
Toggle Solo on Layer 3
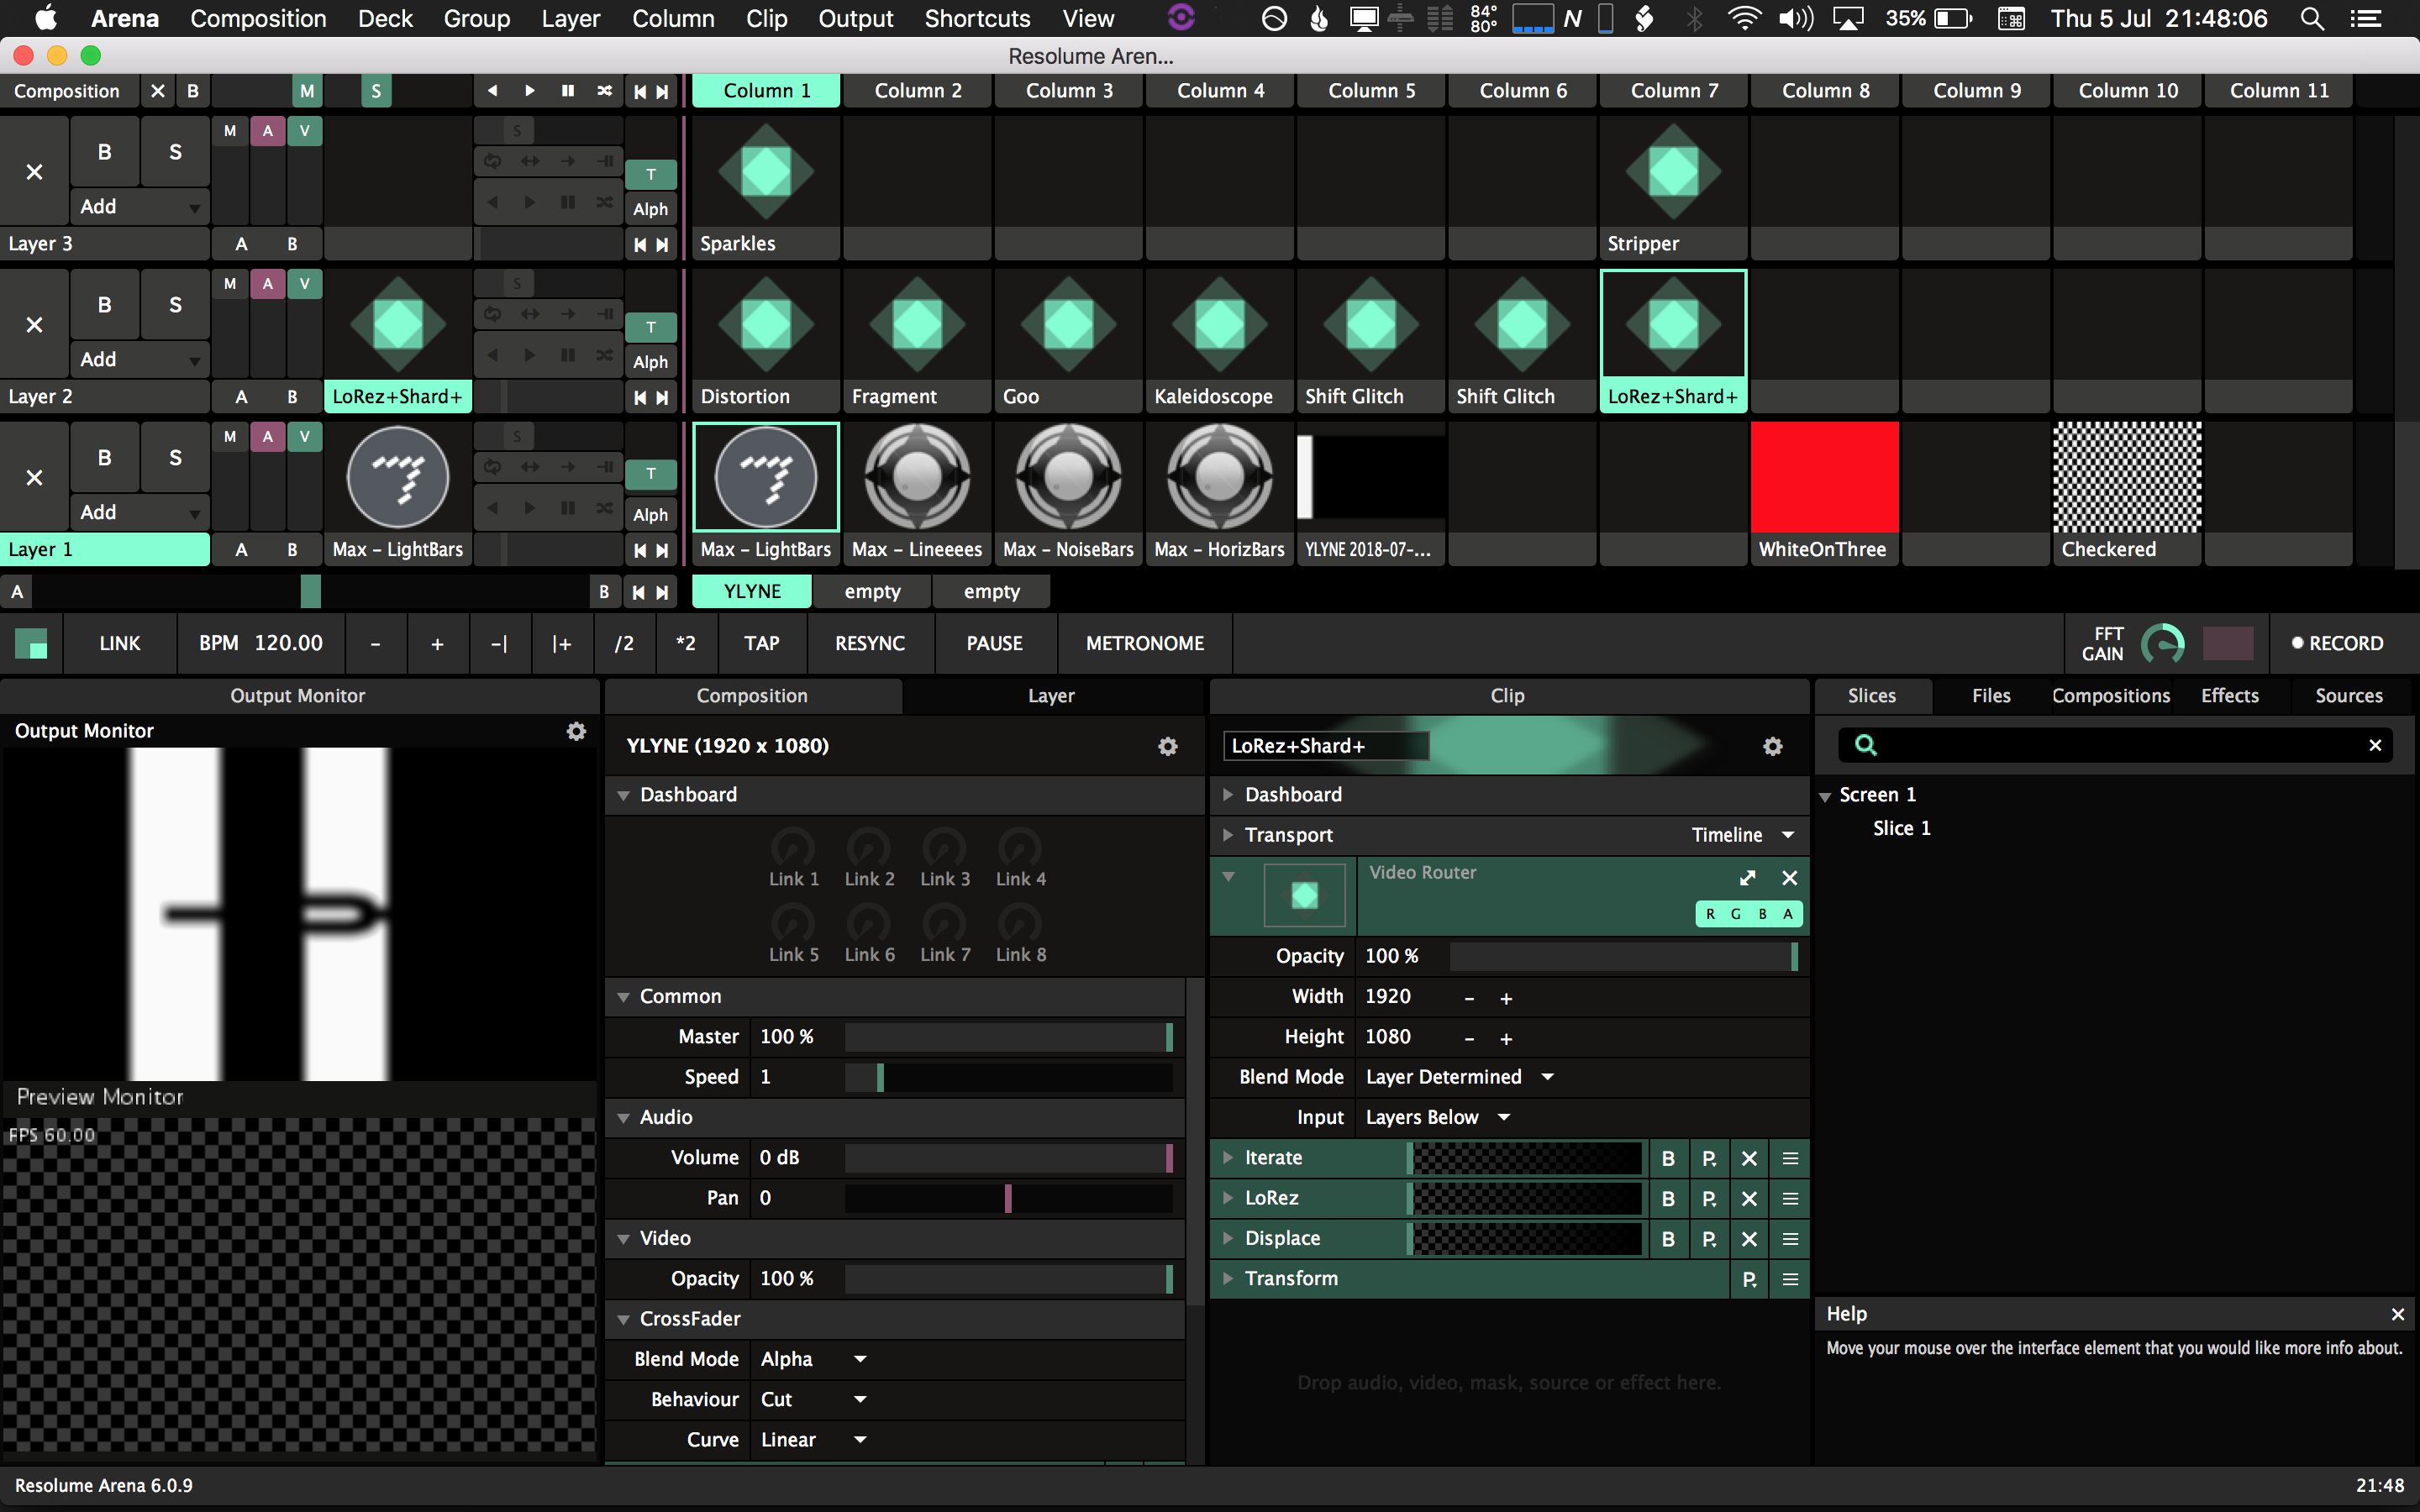[175, 152]
